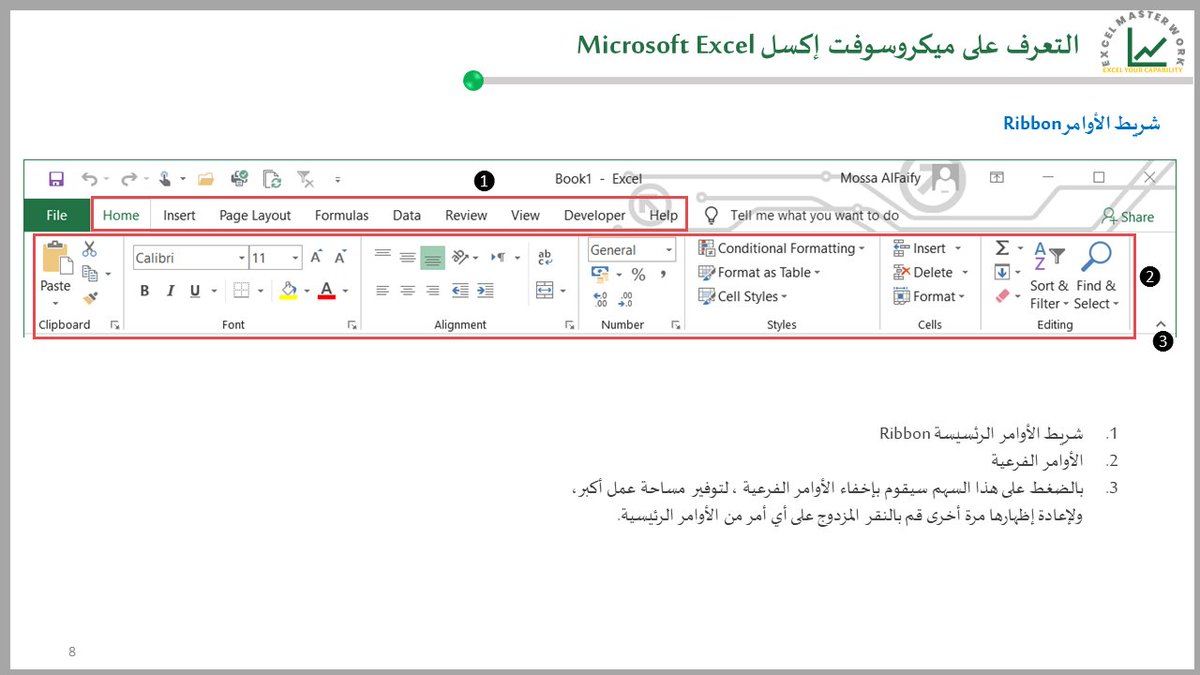Switch to the Data tab

click(406, 215)
